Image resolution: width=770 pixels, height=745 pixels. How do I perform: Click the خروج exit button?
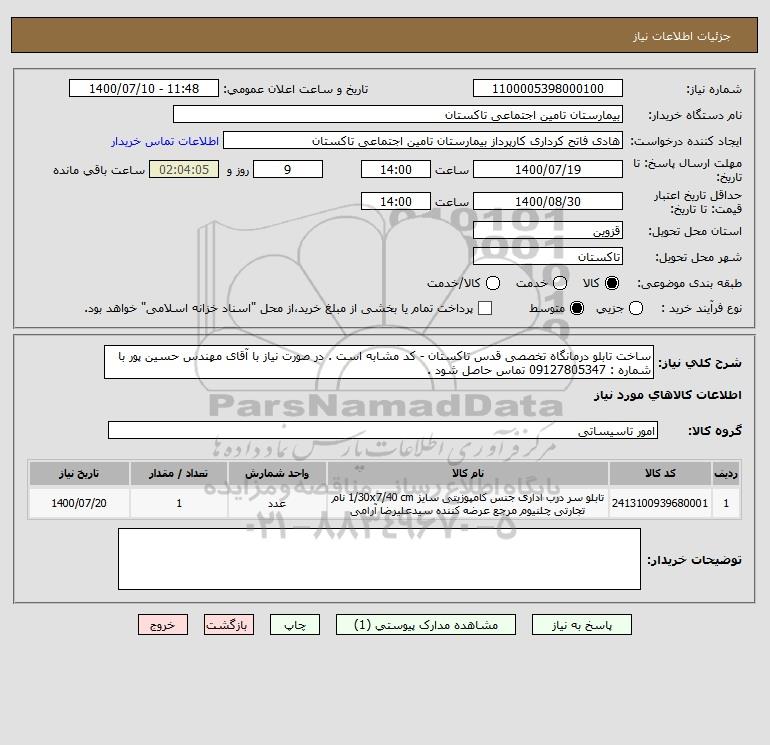tap(163, 625)
